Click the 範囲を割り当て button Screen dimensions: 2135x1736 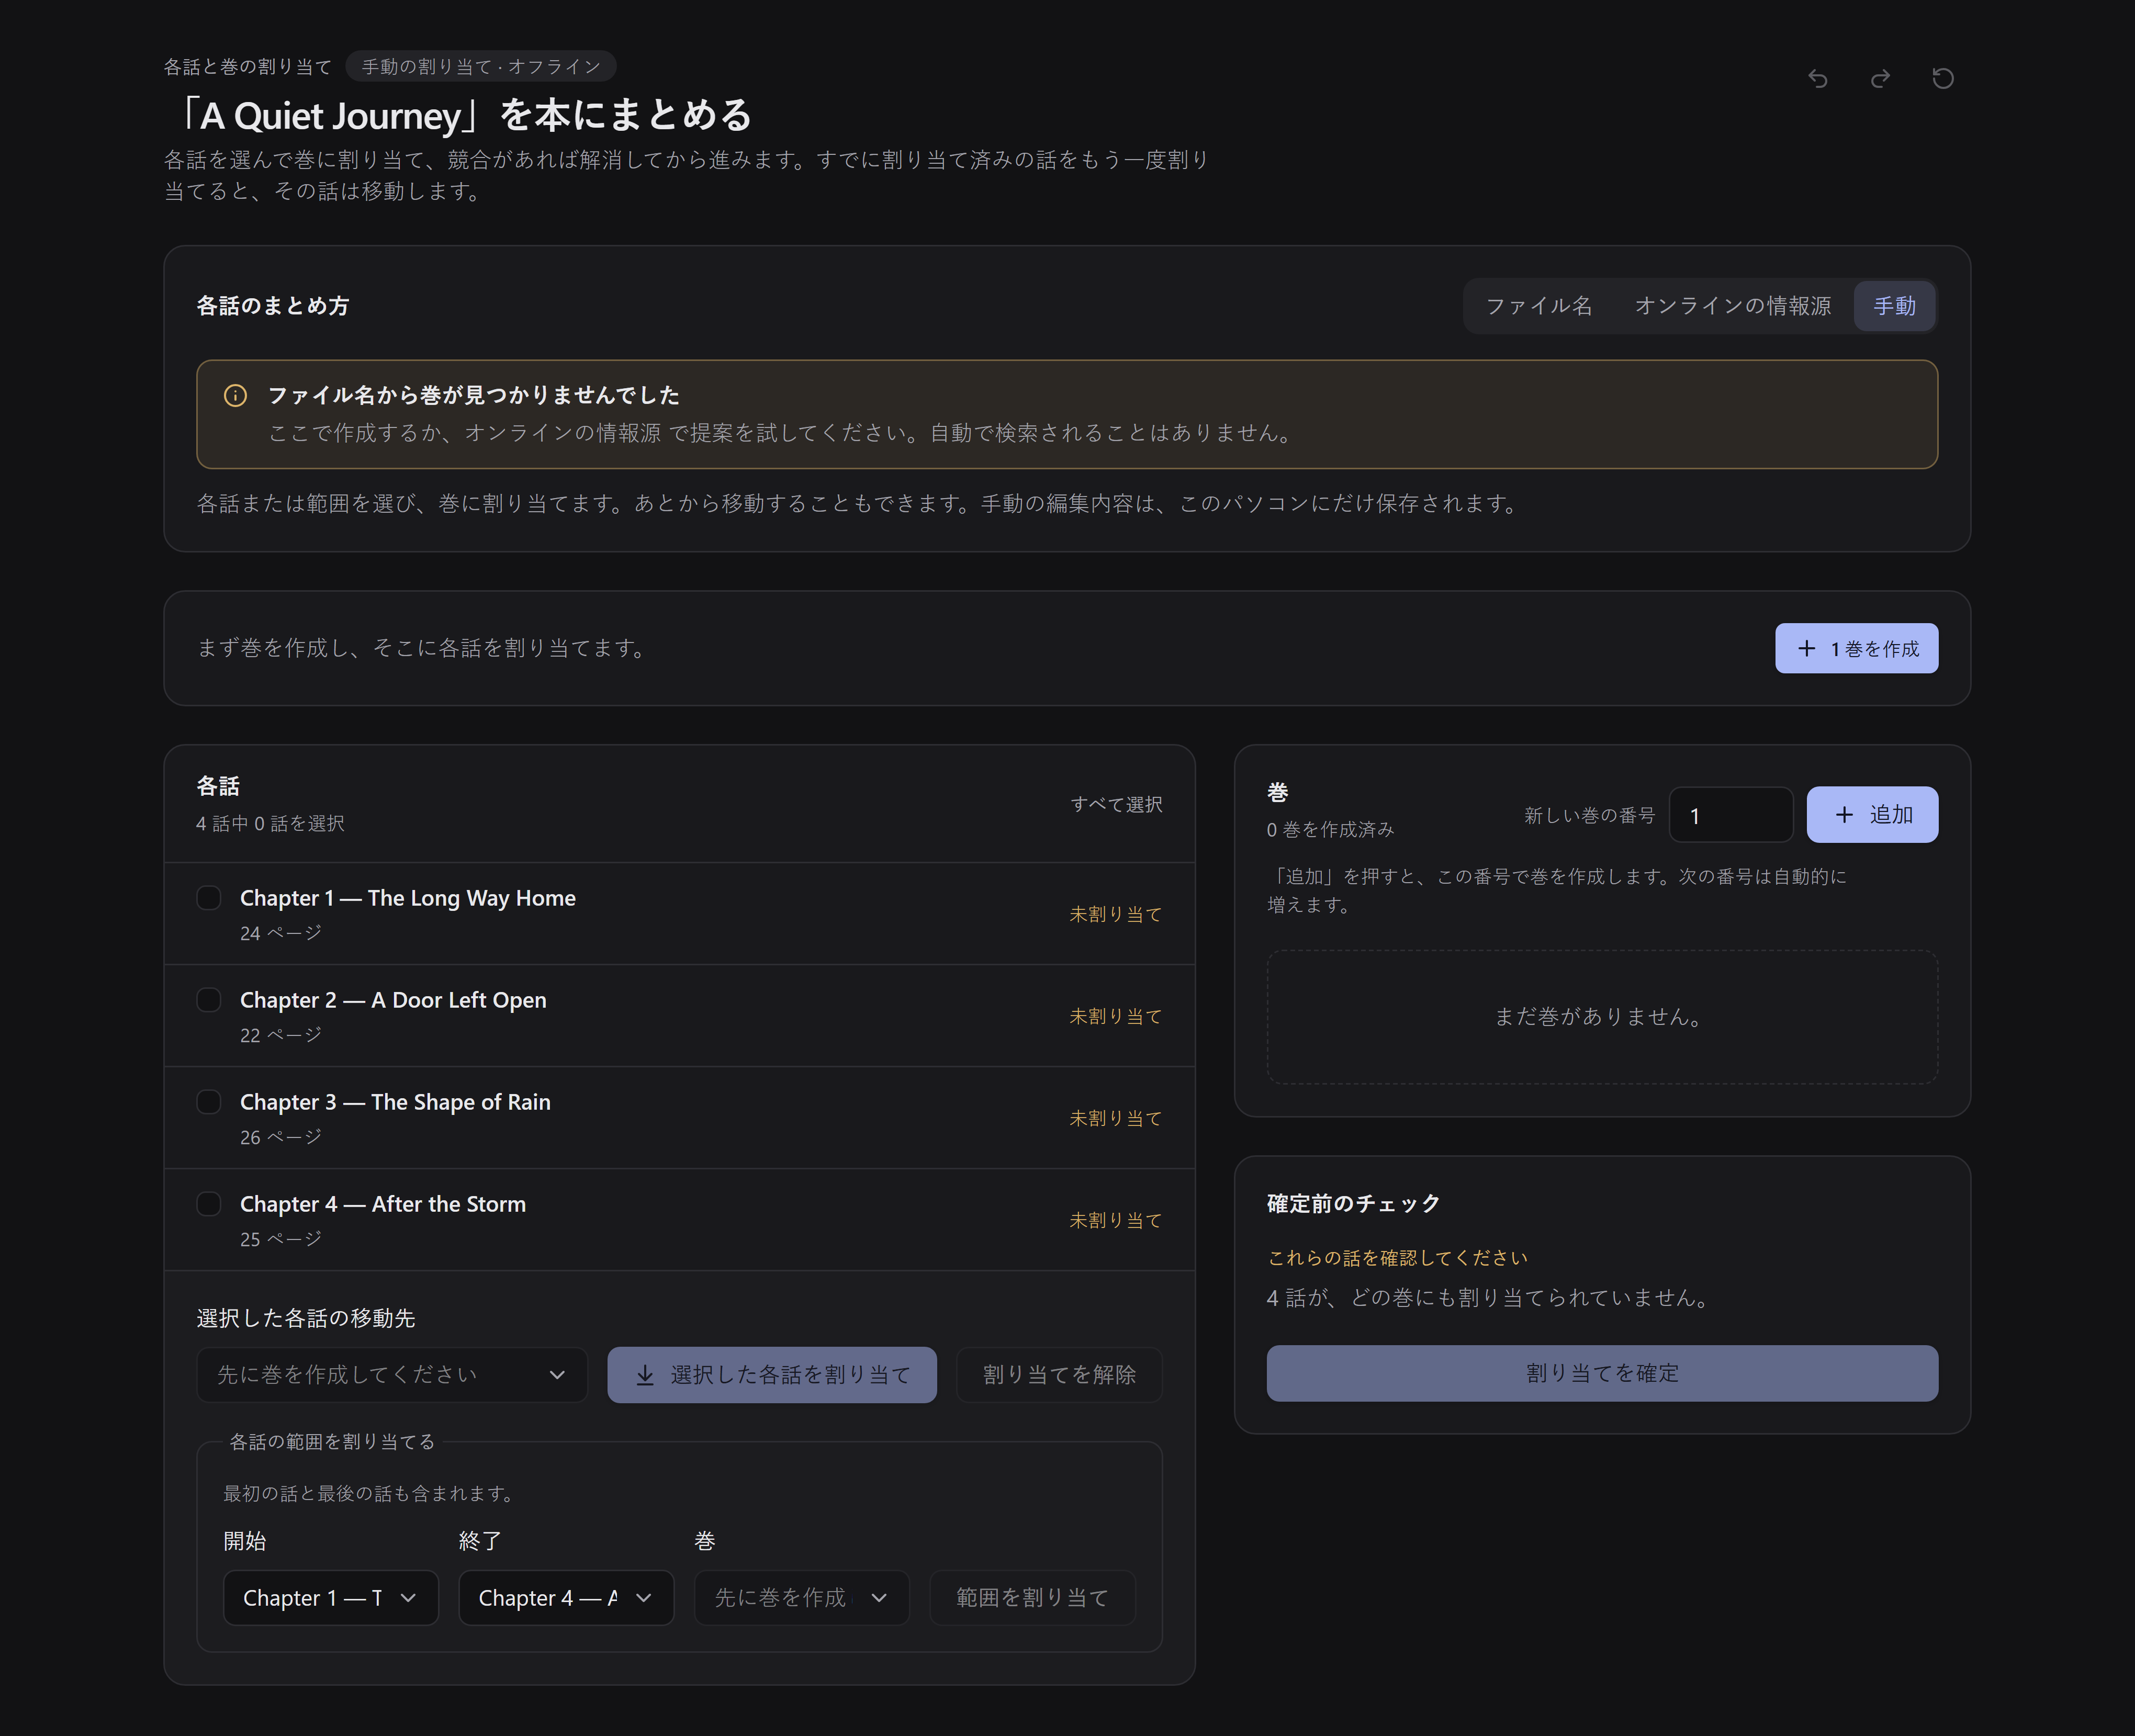tap(1033, 1598)
